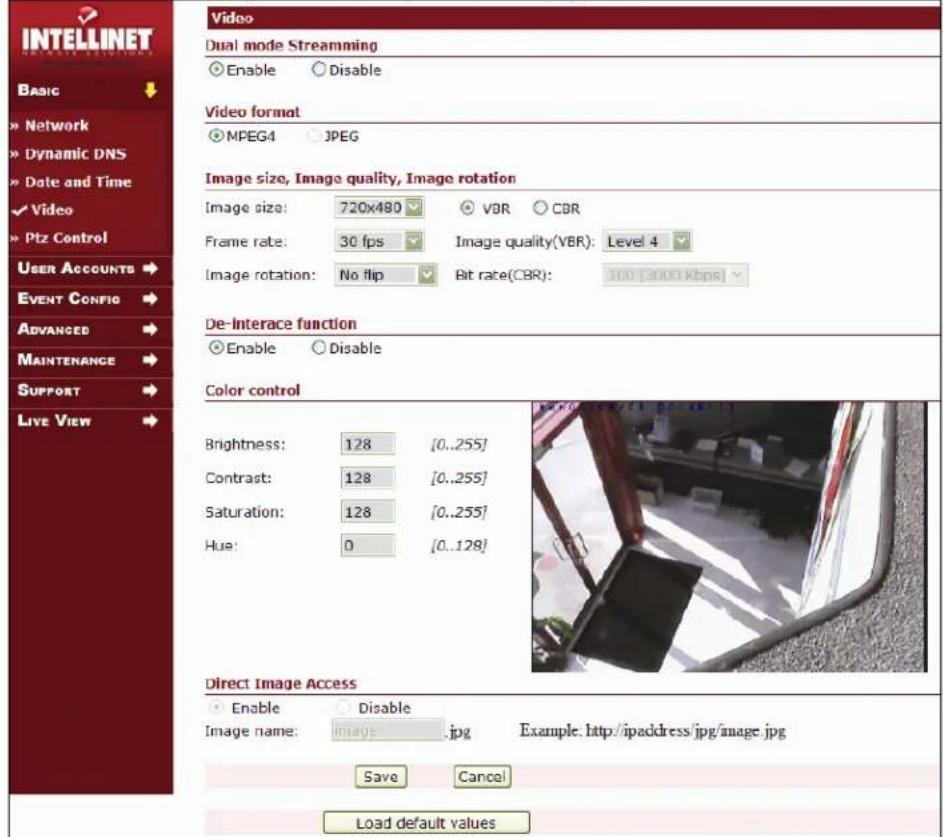Click the Color control heading
Screen dimensions: 943x837
click(x=253, y=390)
